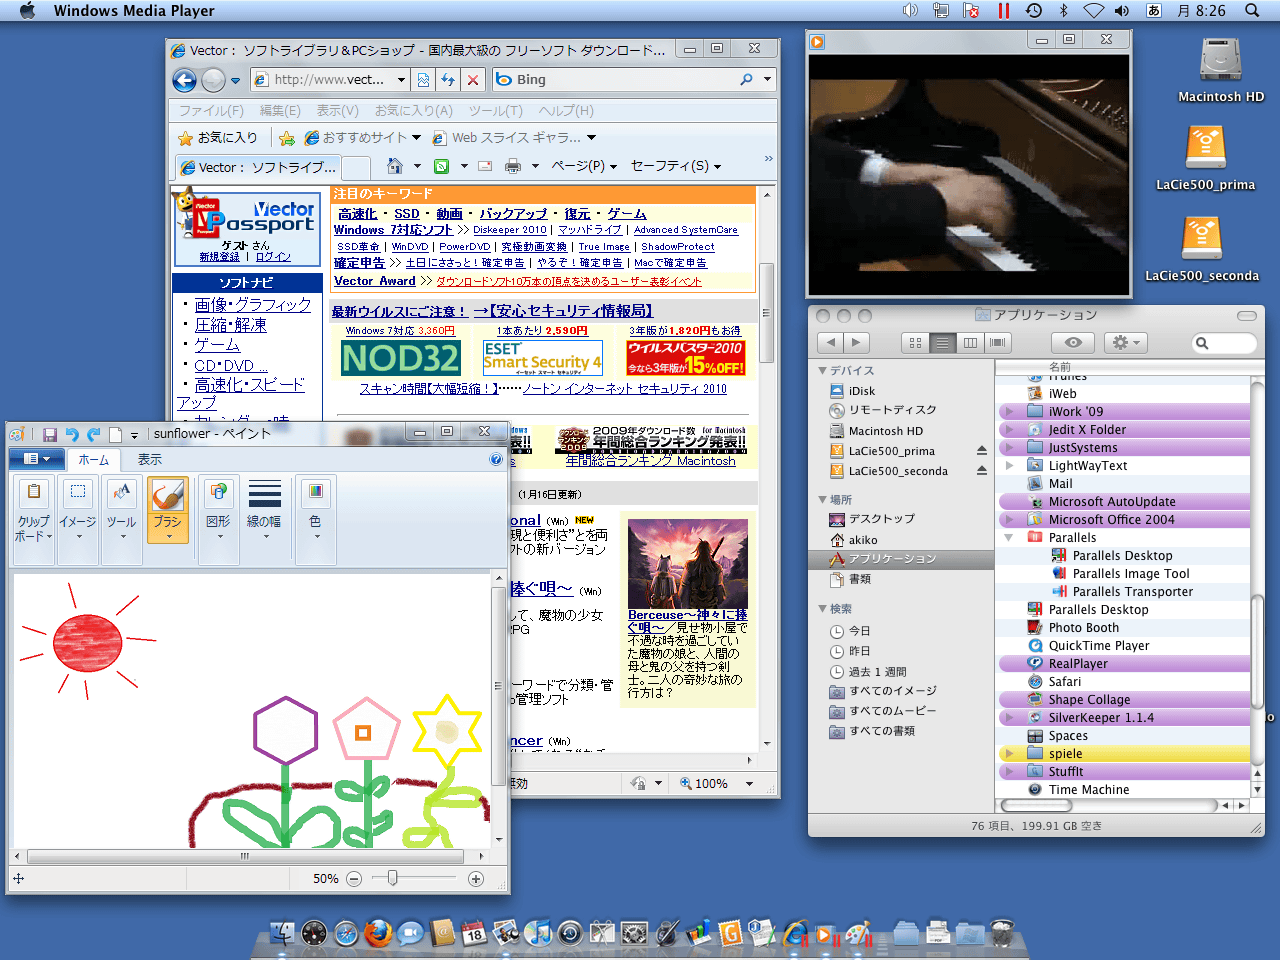This screenshot has height=960, width=1280.
Task: Click the IE back navigation button
Action: coord(184,80)
